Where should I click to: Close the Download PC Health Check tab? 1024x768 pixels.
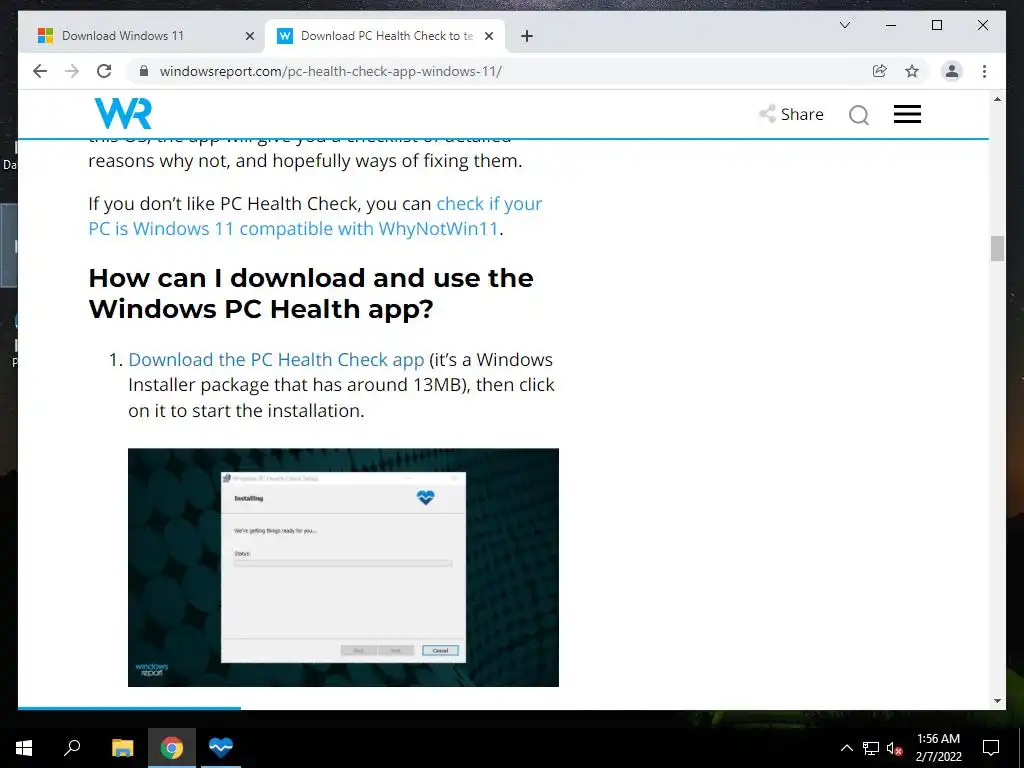(488, 37)
